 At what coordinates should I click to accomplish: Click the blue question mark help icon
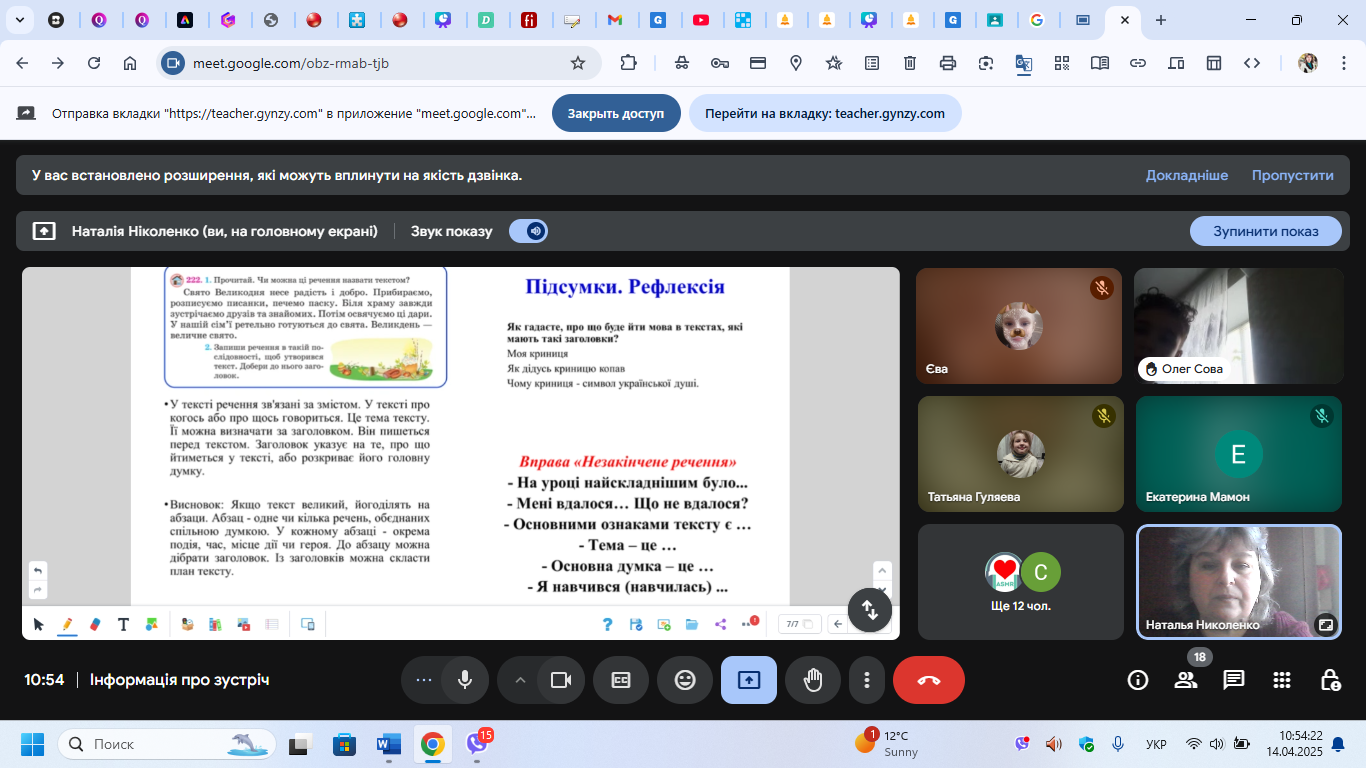[x=607, y=624]
